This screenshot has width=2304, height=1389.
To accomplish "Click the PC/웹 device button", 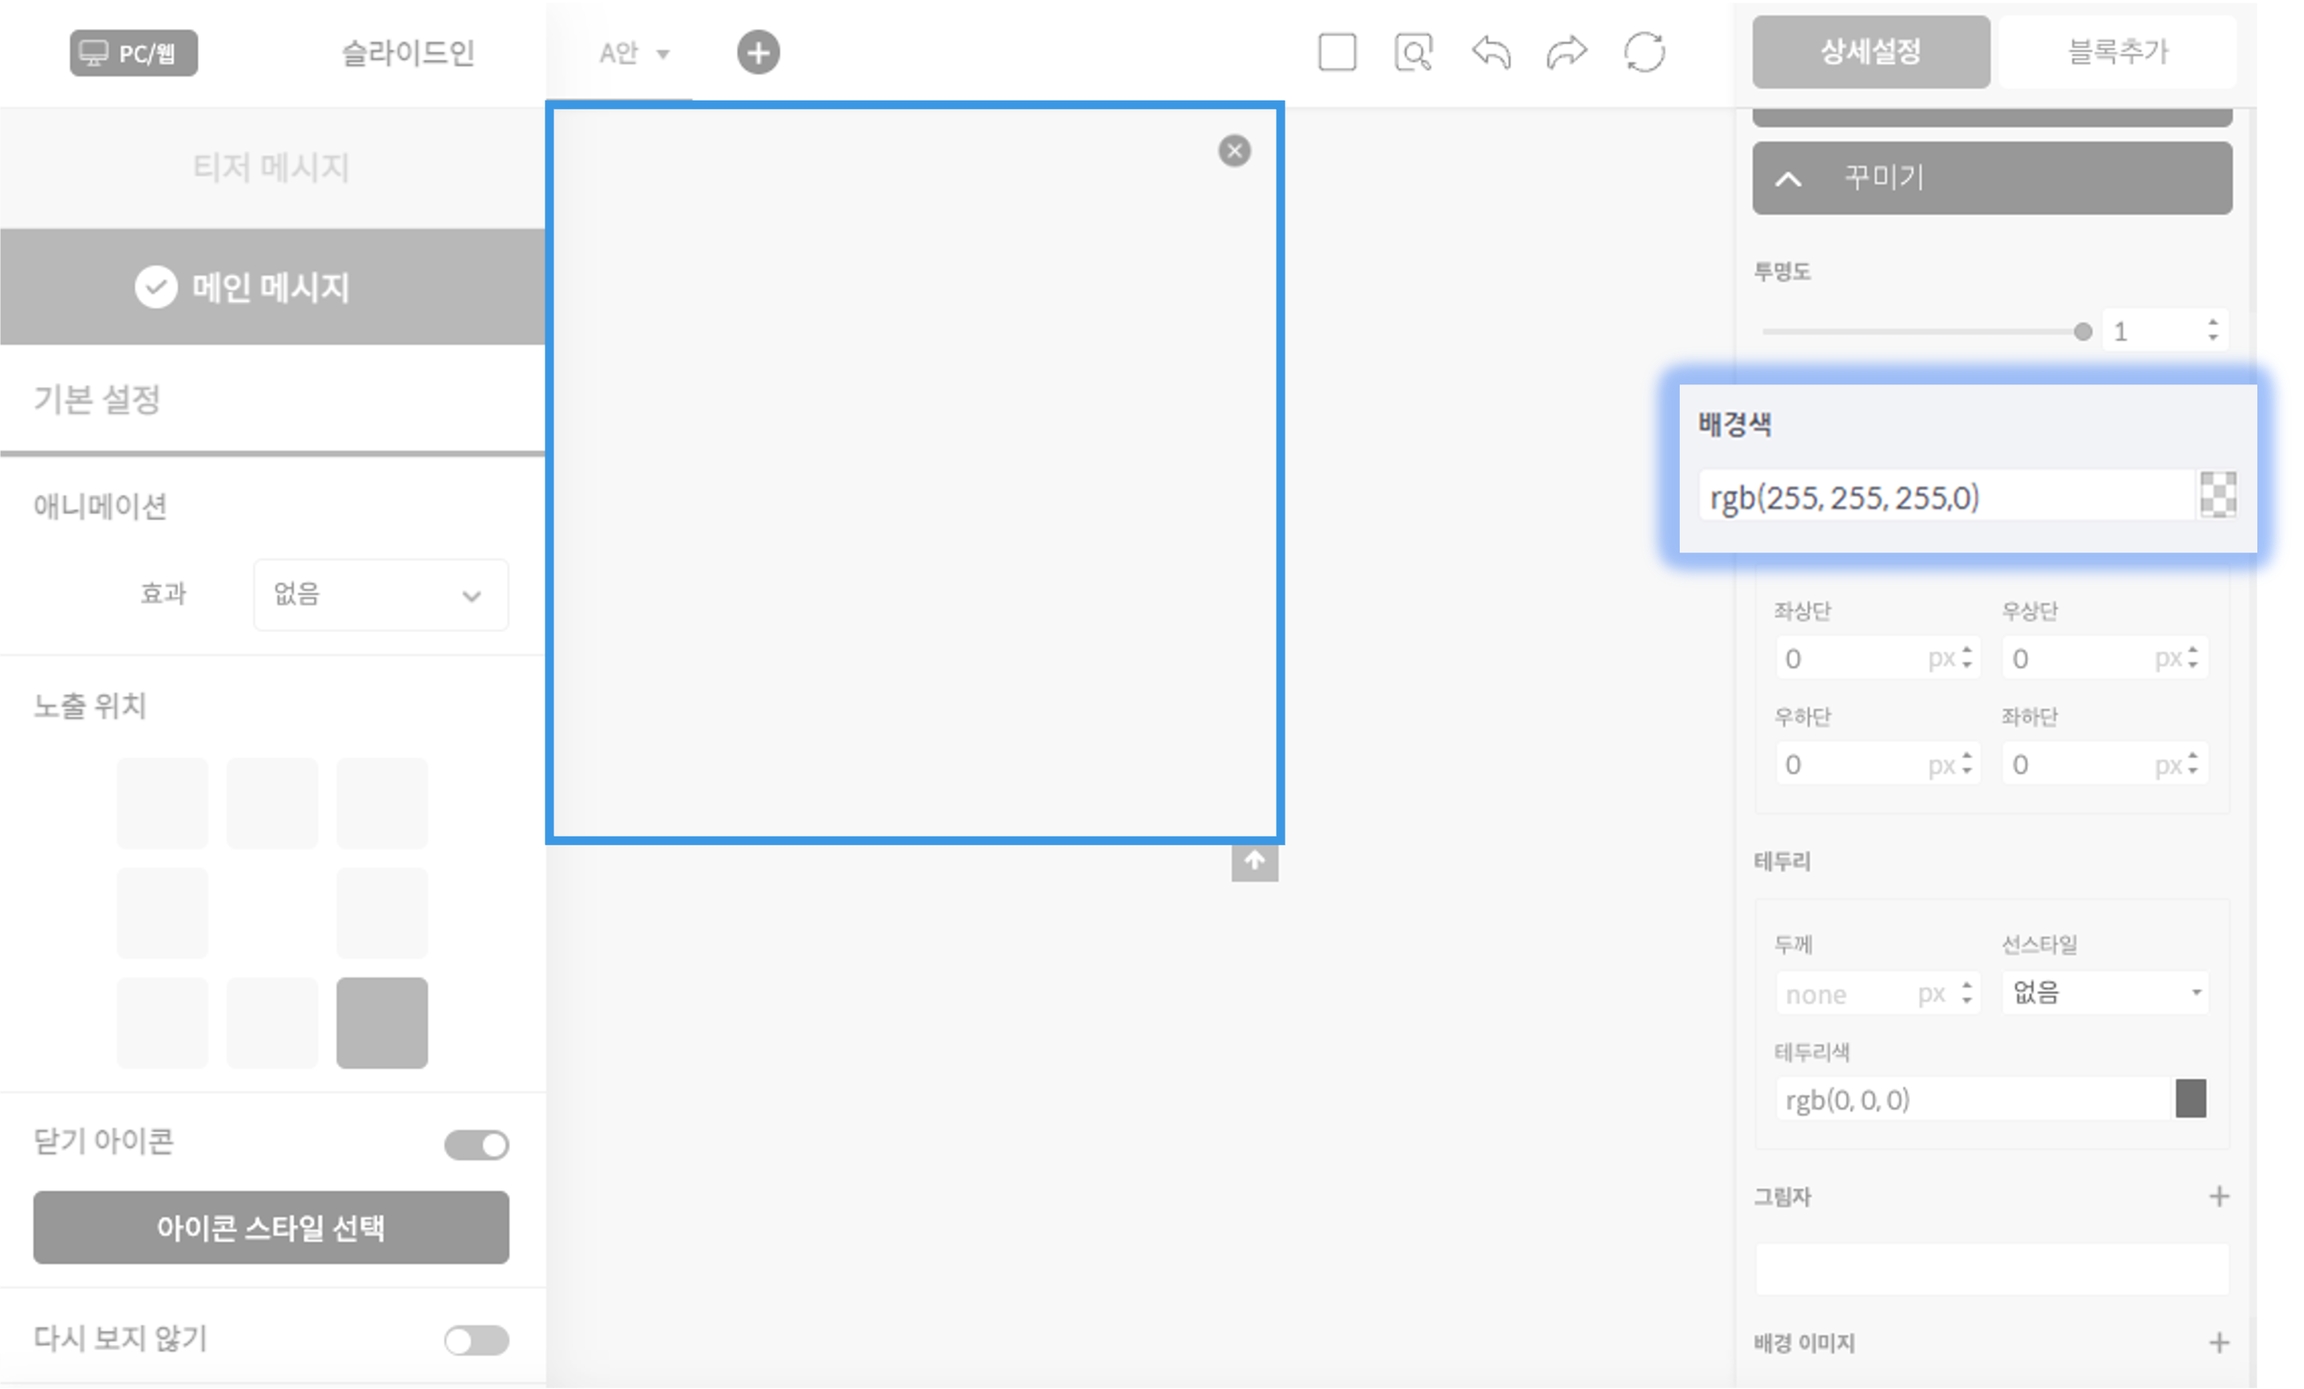I will tap(133, 53).
